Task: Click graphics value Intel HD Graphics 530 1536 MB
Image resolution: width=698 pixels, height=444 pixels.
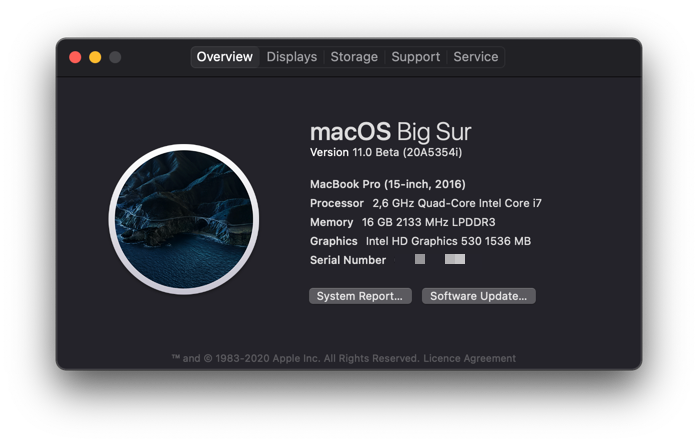Action: [x=448, y=241]
